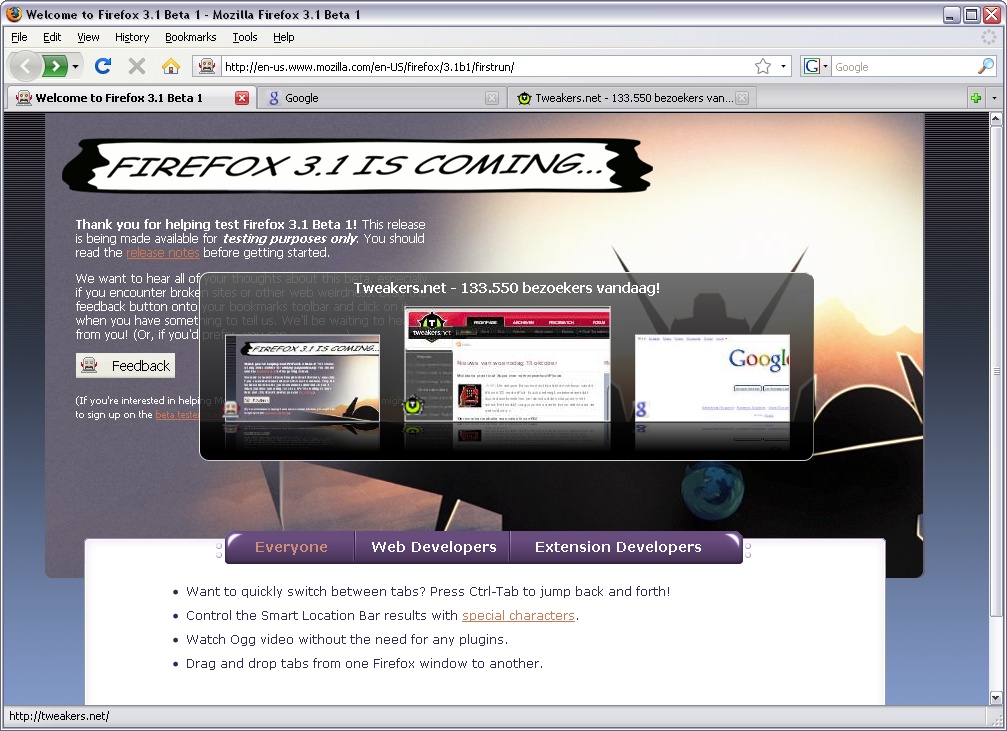The height and width of the screenshot is (731, 1007).
Task: Click the Back navigation arrow
Action: pos(26,66)
